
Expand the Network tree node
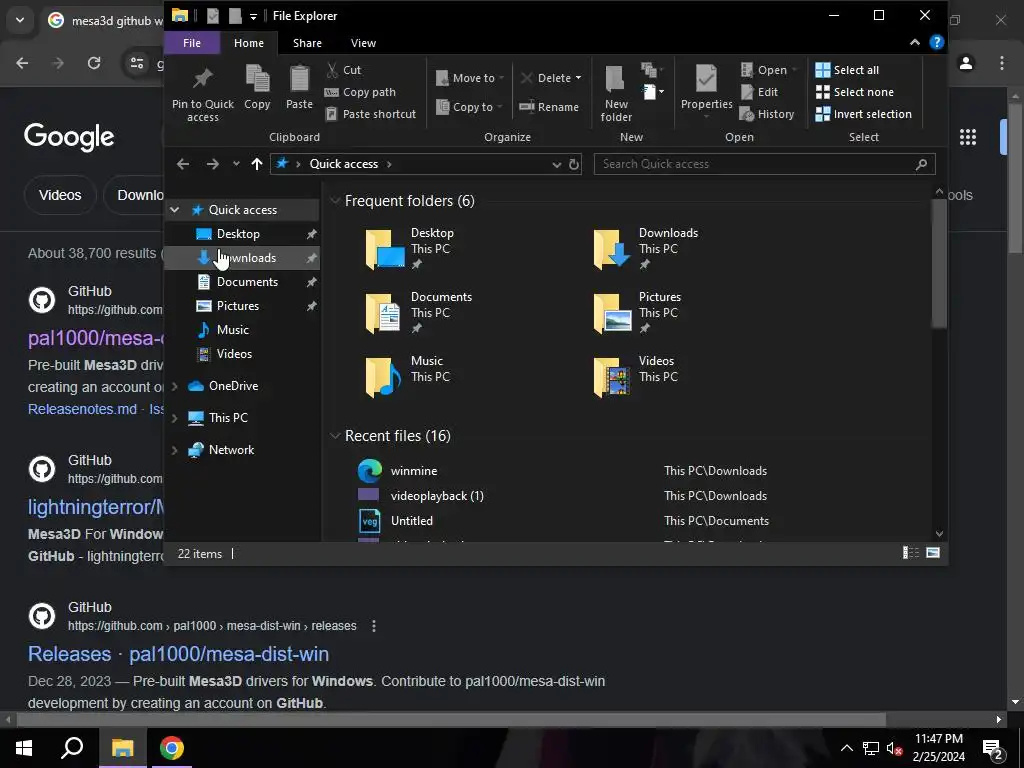tap(174, 450)
